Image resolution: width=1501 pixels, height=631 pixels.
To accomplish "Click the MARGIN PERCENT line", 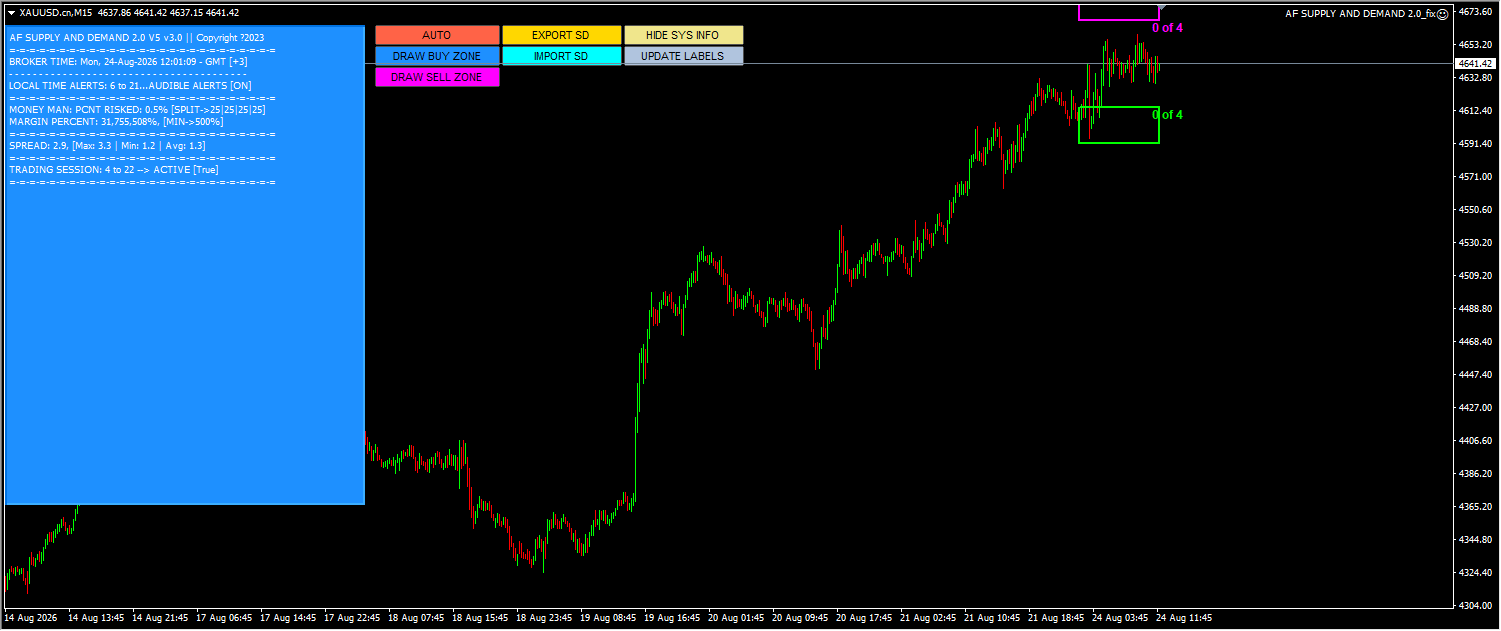I will click(116, 121).
